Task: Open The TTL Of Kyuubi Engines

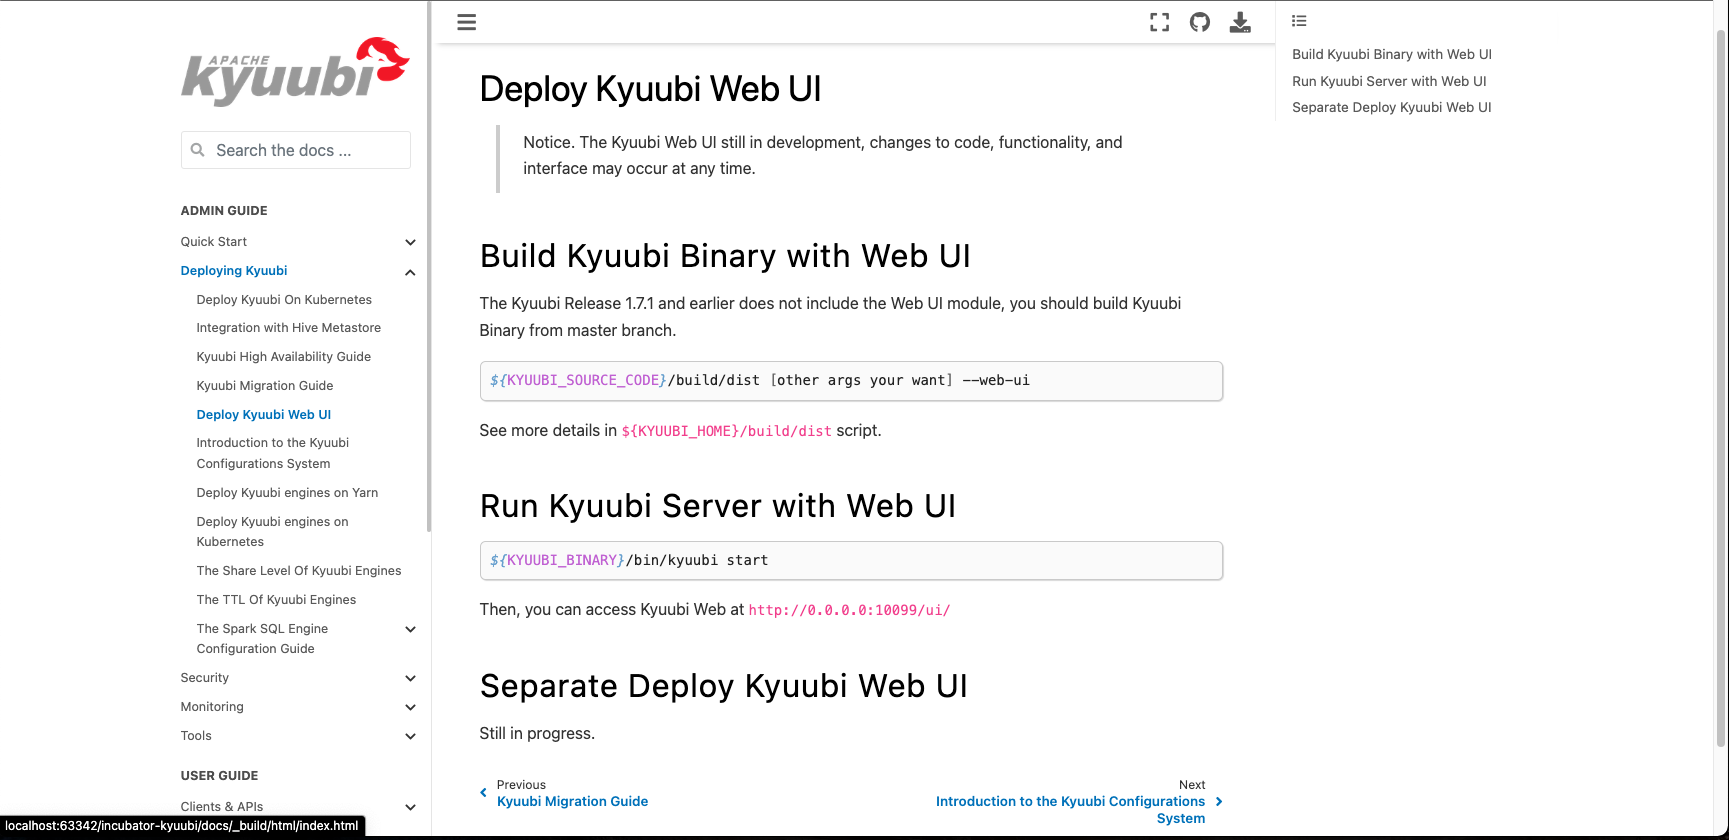Action: [277, 600]
